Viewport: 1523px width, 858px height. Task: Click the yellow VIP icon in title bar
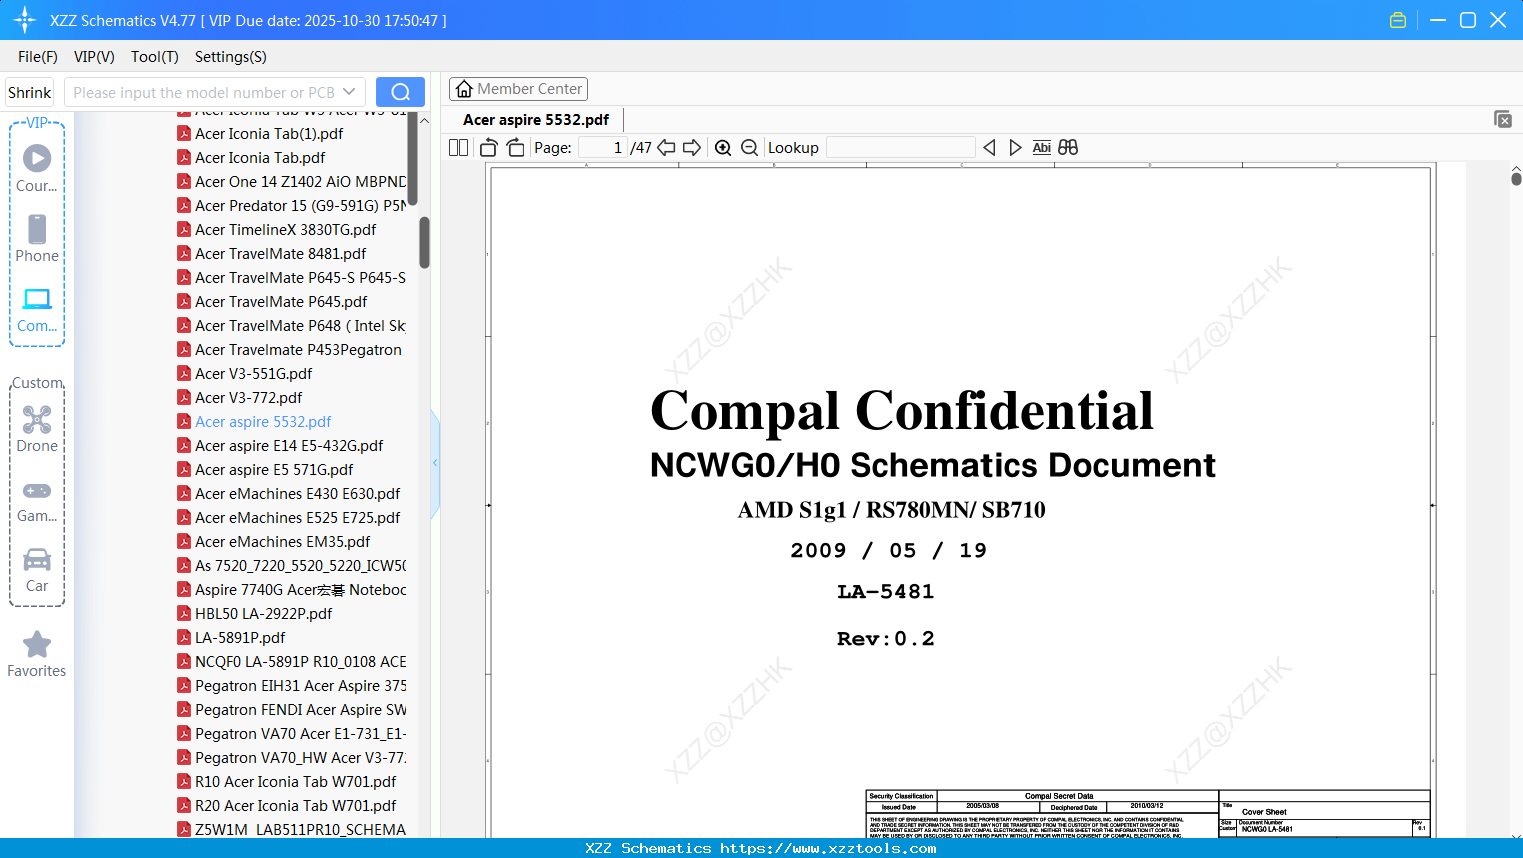1398,20
